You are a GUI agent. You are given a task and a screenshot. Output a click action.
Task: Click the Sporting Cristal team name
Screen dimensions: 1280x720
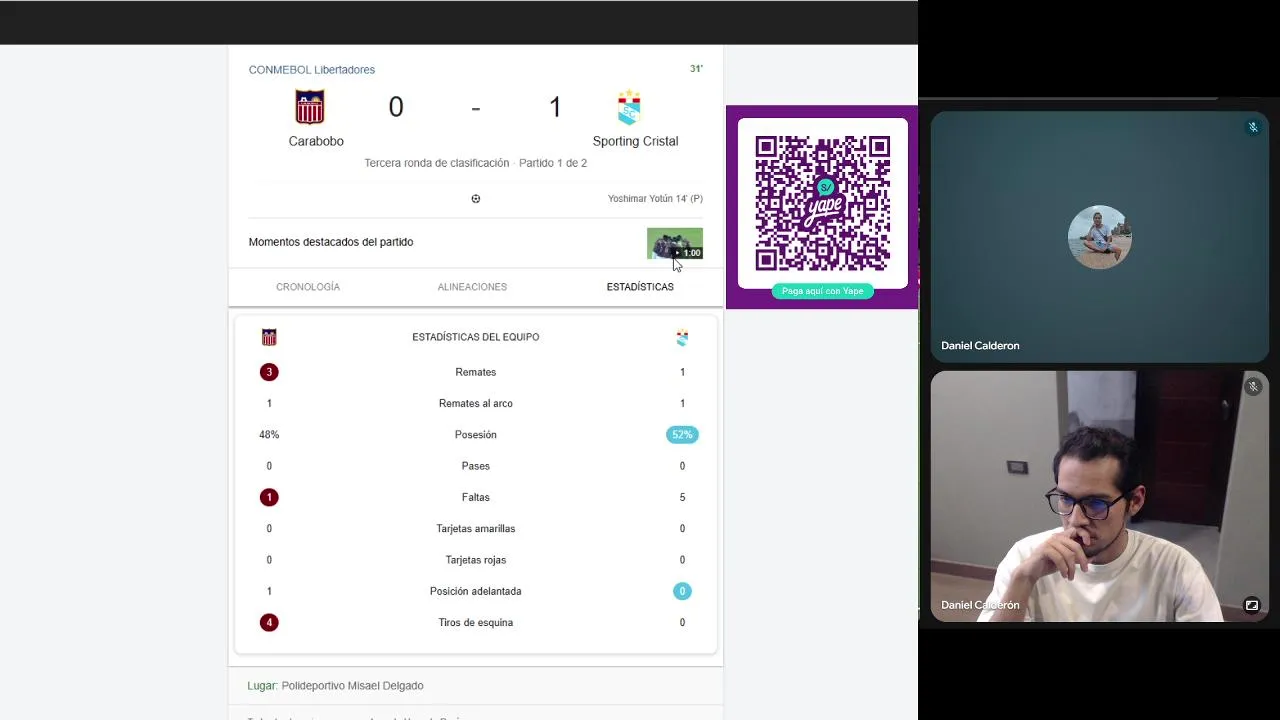point(635,141)
